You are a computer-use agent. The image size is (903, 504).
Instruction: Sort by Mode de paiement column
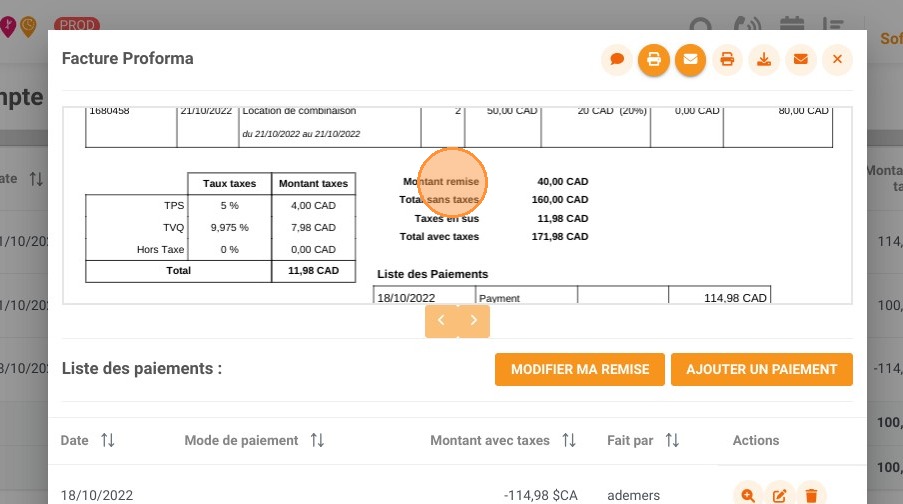(x=317, y=441)
